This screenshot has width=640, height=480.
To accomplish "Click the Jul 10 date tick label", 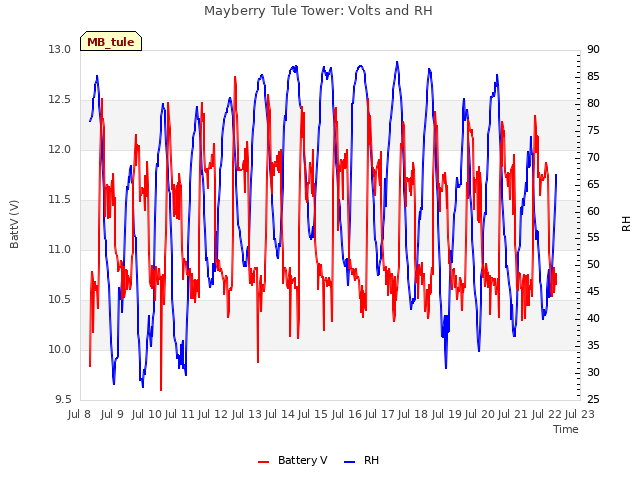I will 147,414.
